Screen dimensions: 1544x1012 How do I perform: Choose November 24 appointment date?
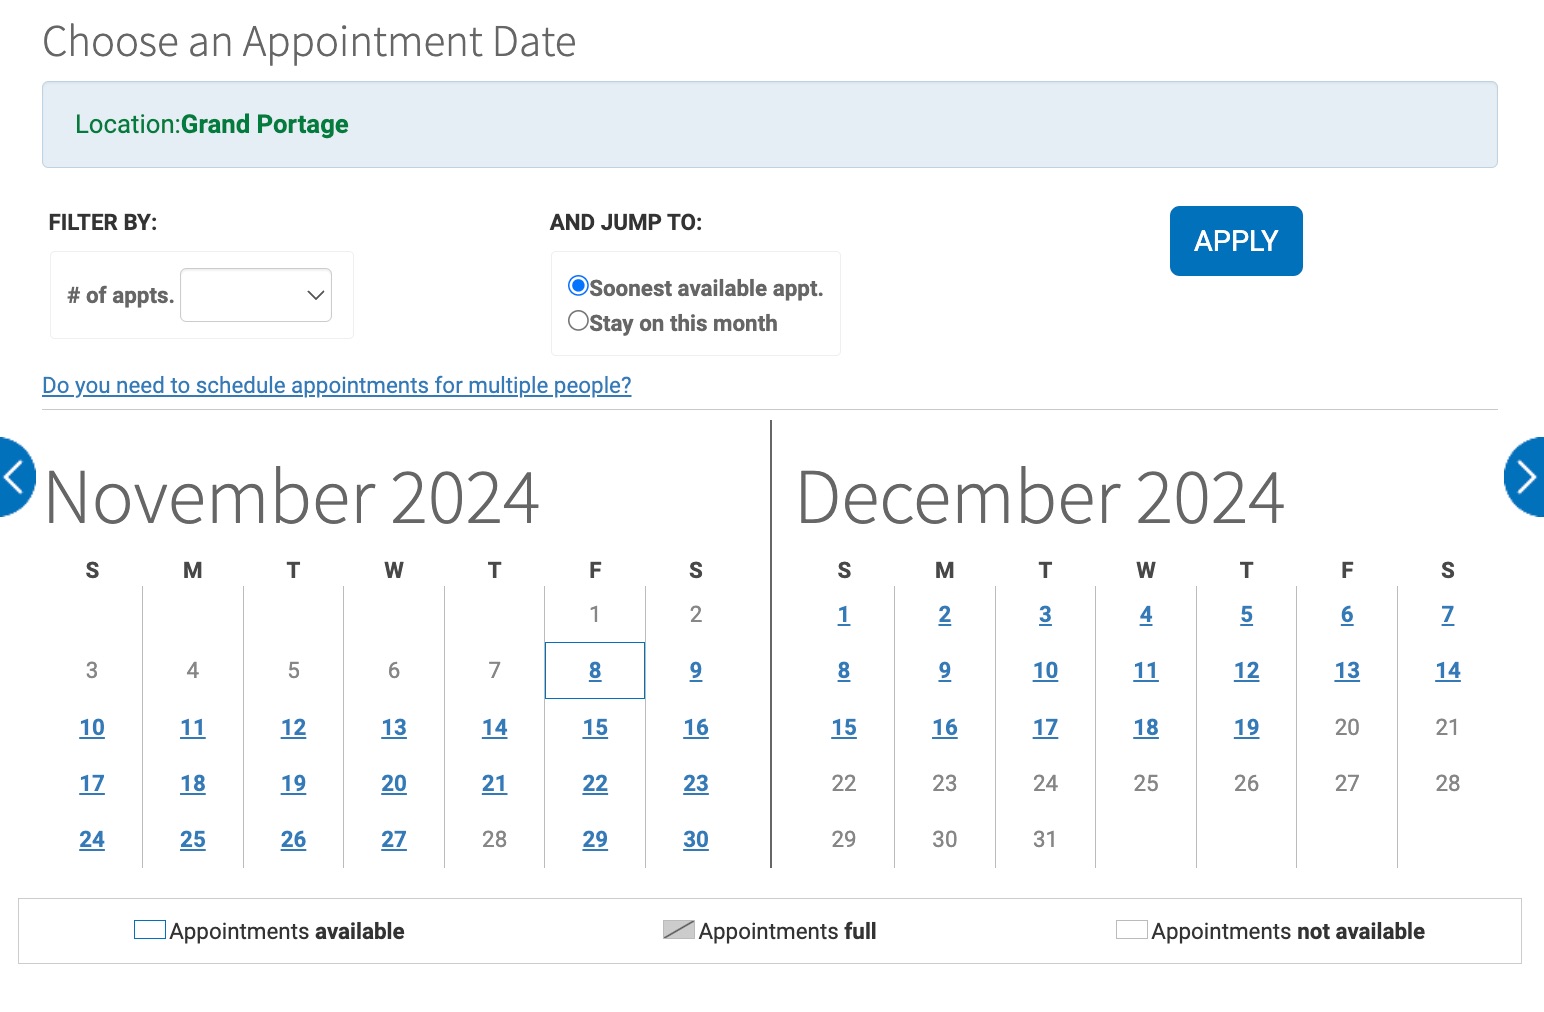[x=91, y=839]
